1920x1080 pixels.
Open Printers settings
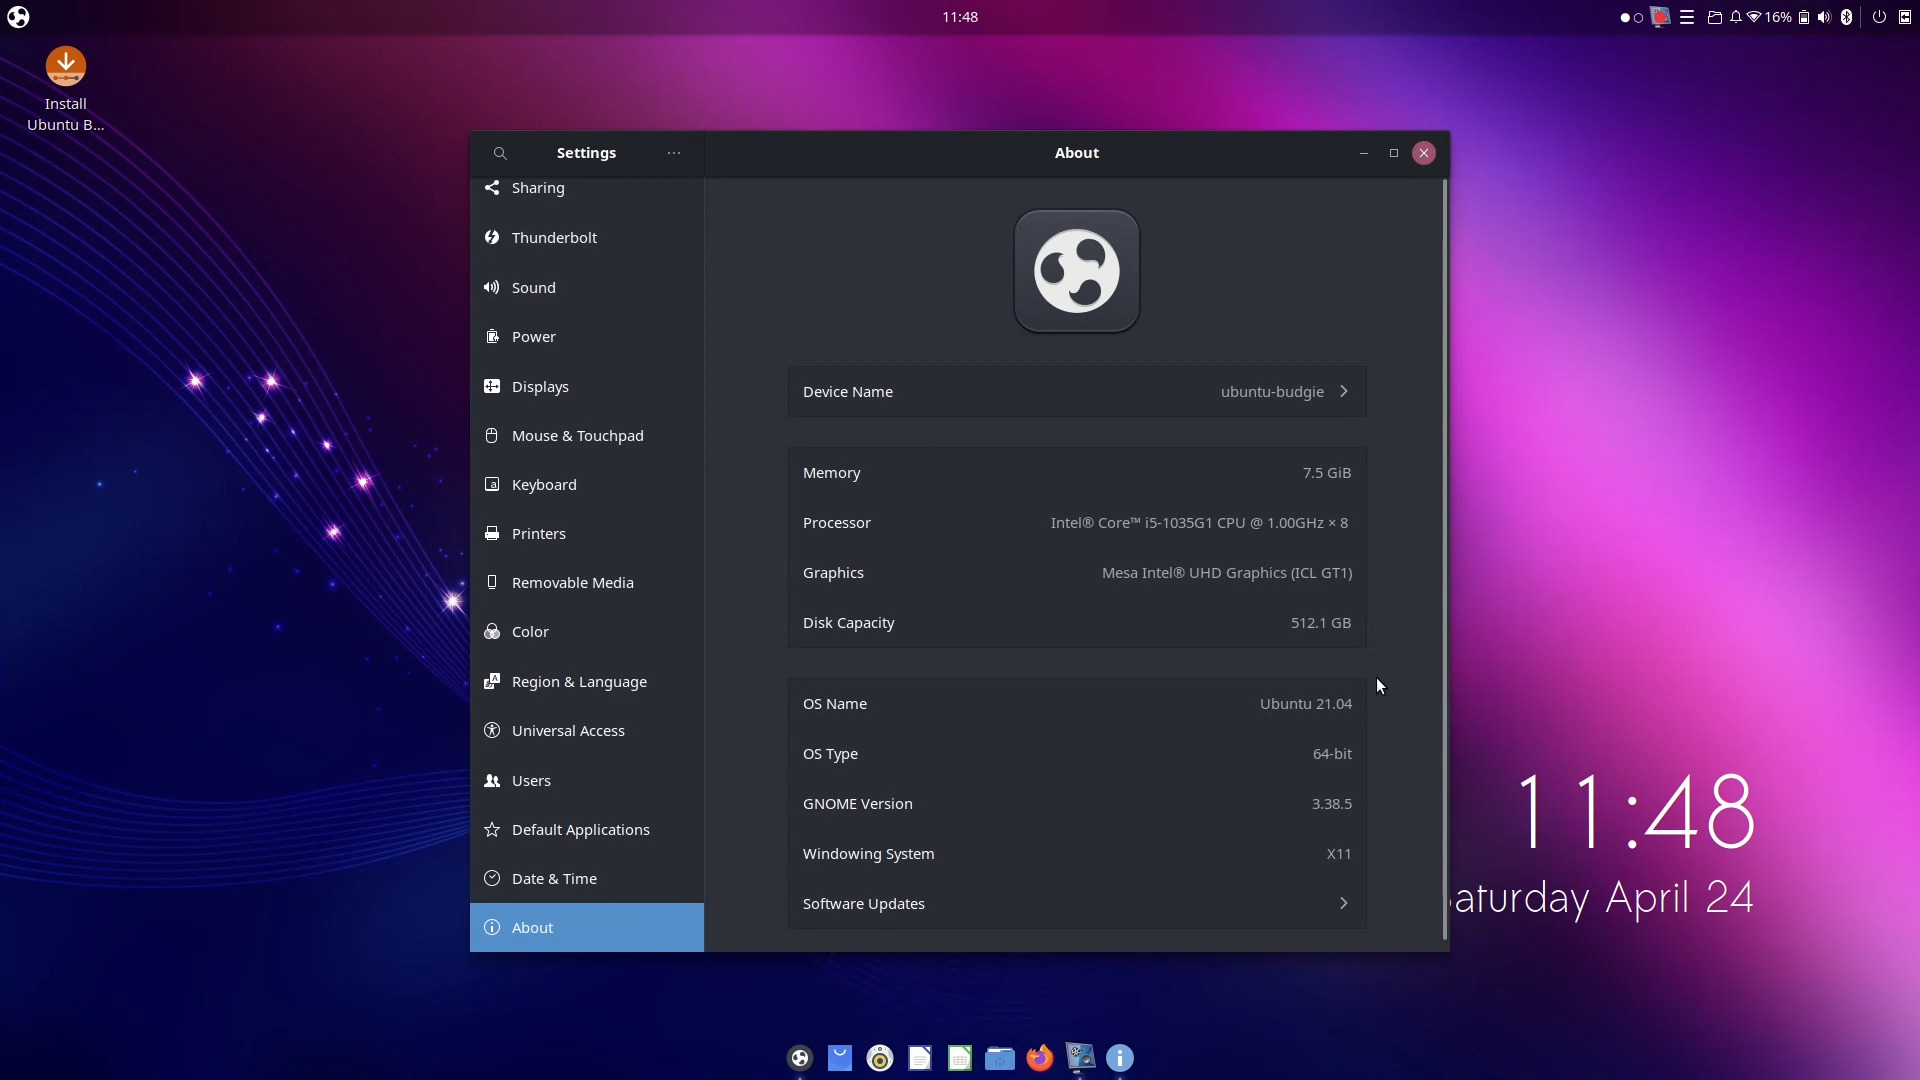click(x=587, y=534)
